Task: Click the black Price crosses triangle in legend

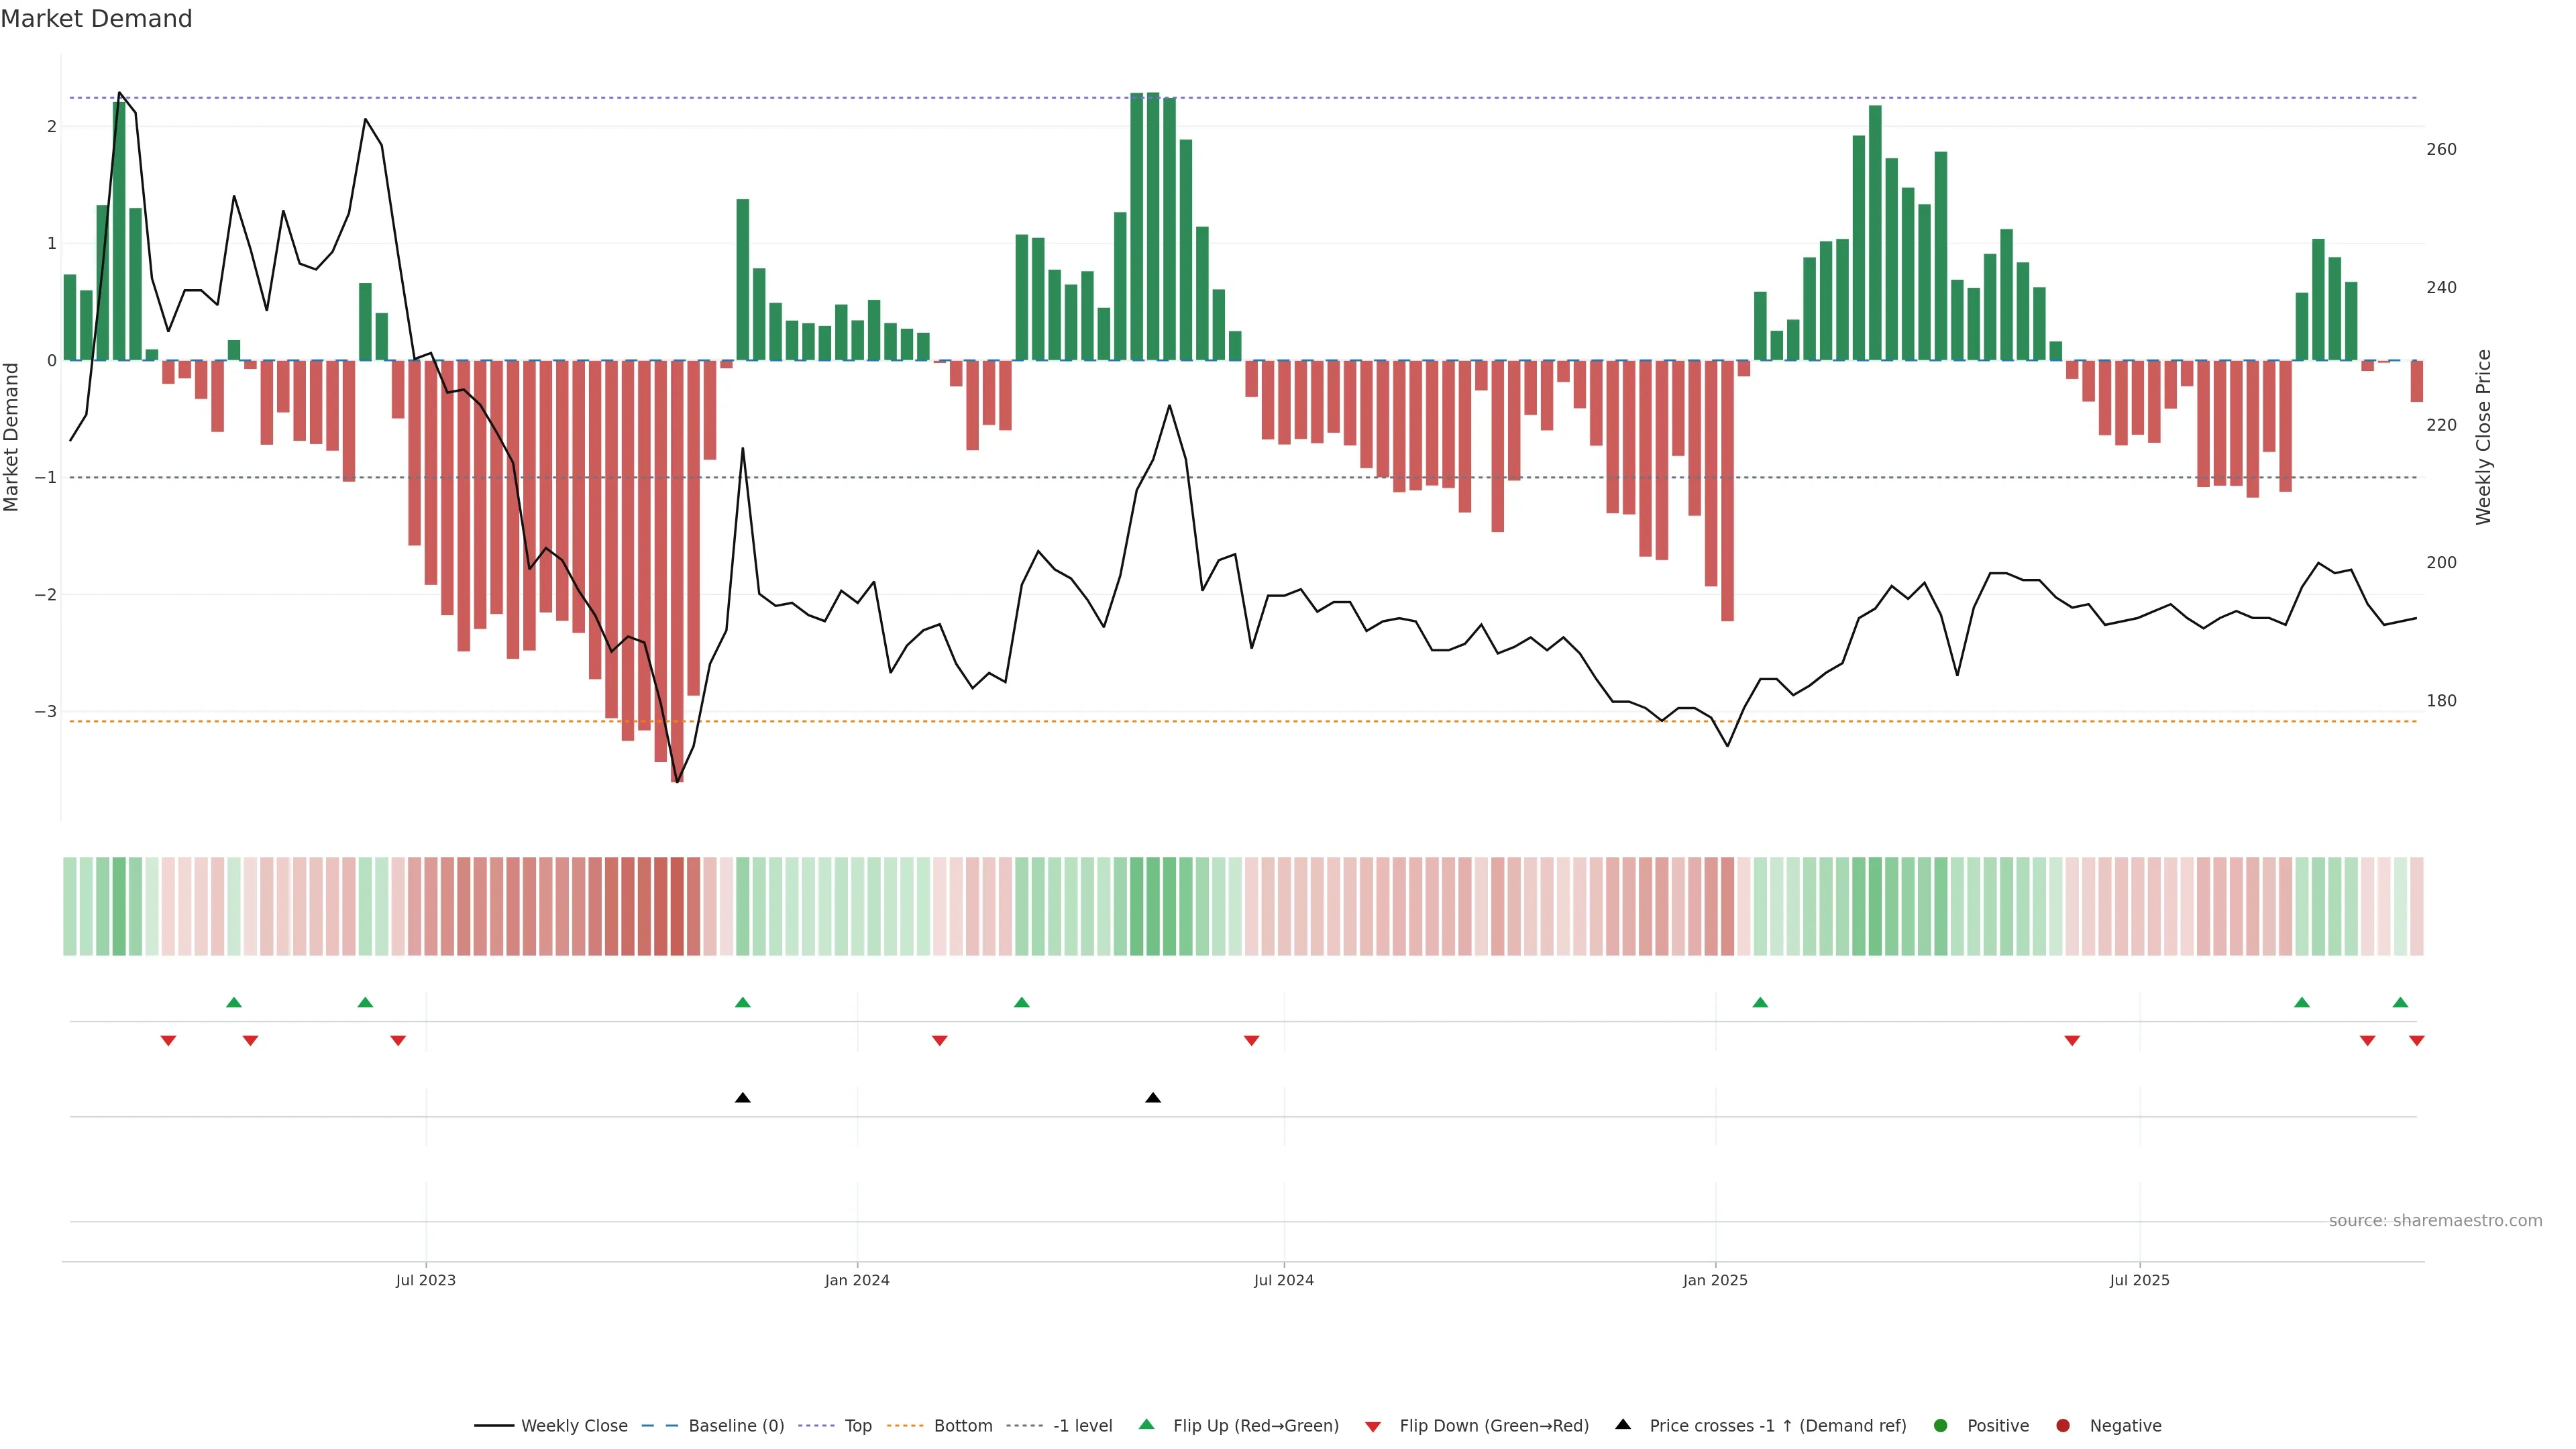Action: point(1623,1425)
